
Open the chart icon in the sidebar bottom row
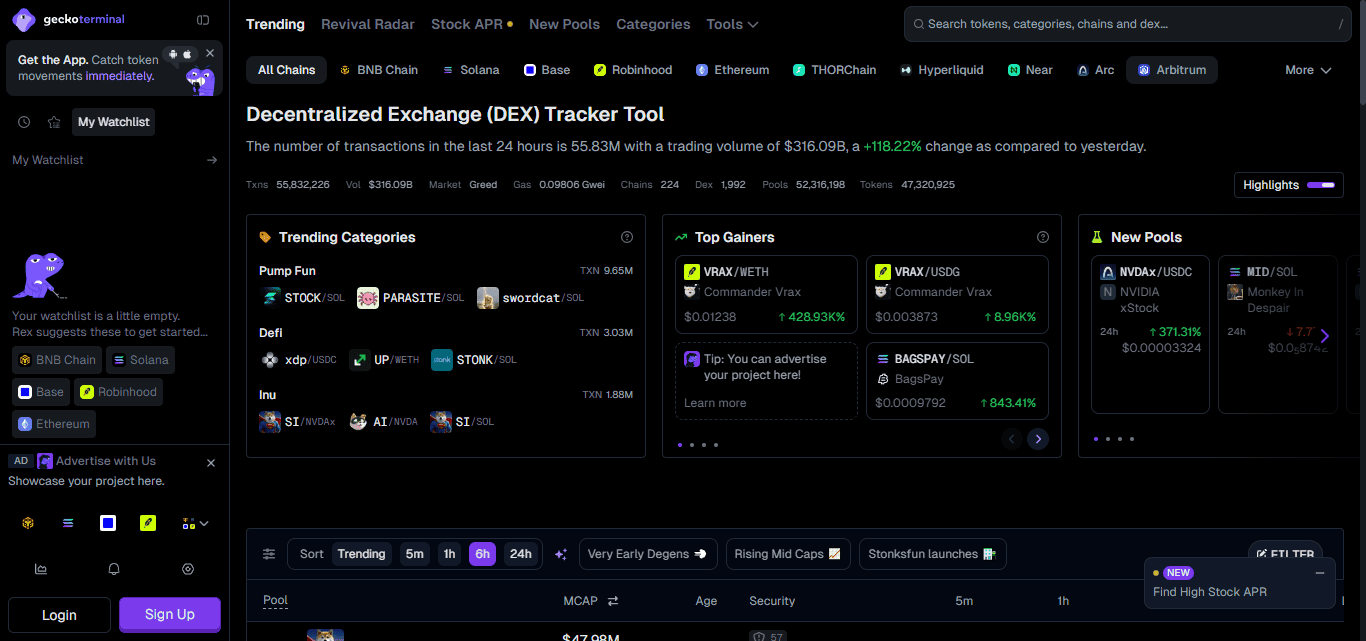(41, 569)
